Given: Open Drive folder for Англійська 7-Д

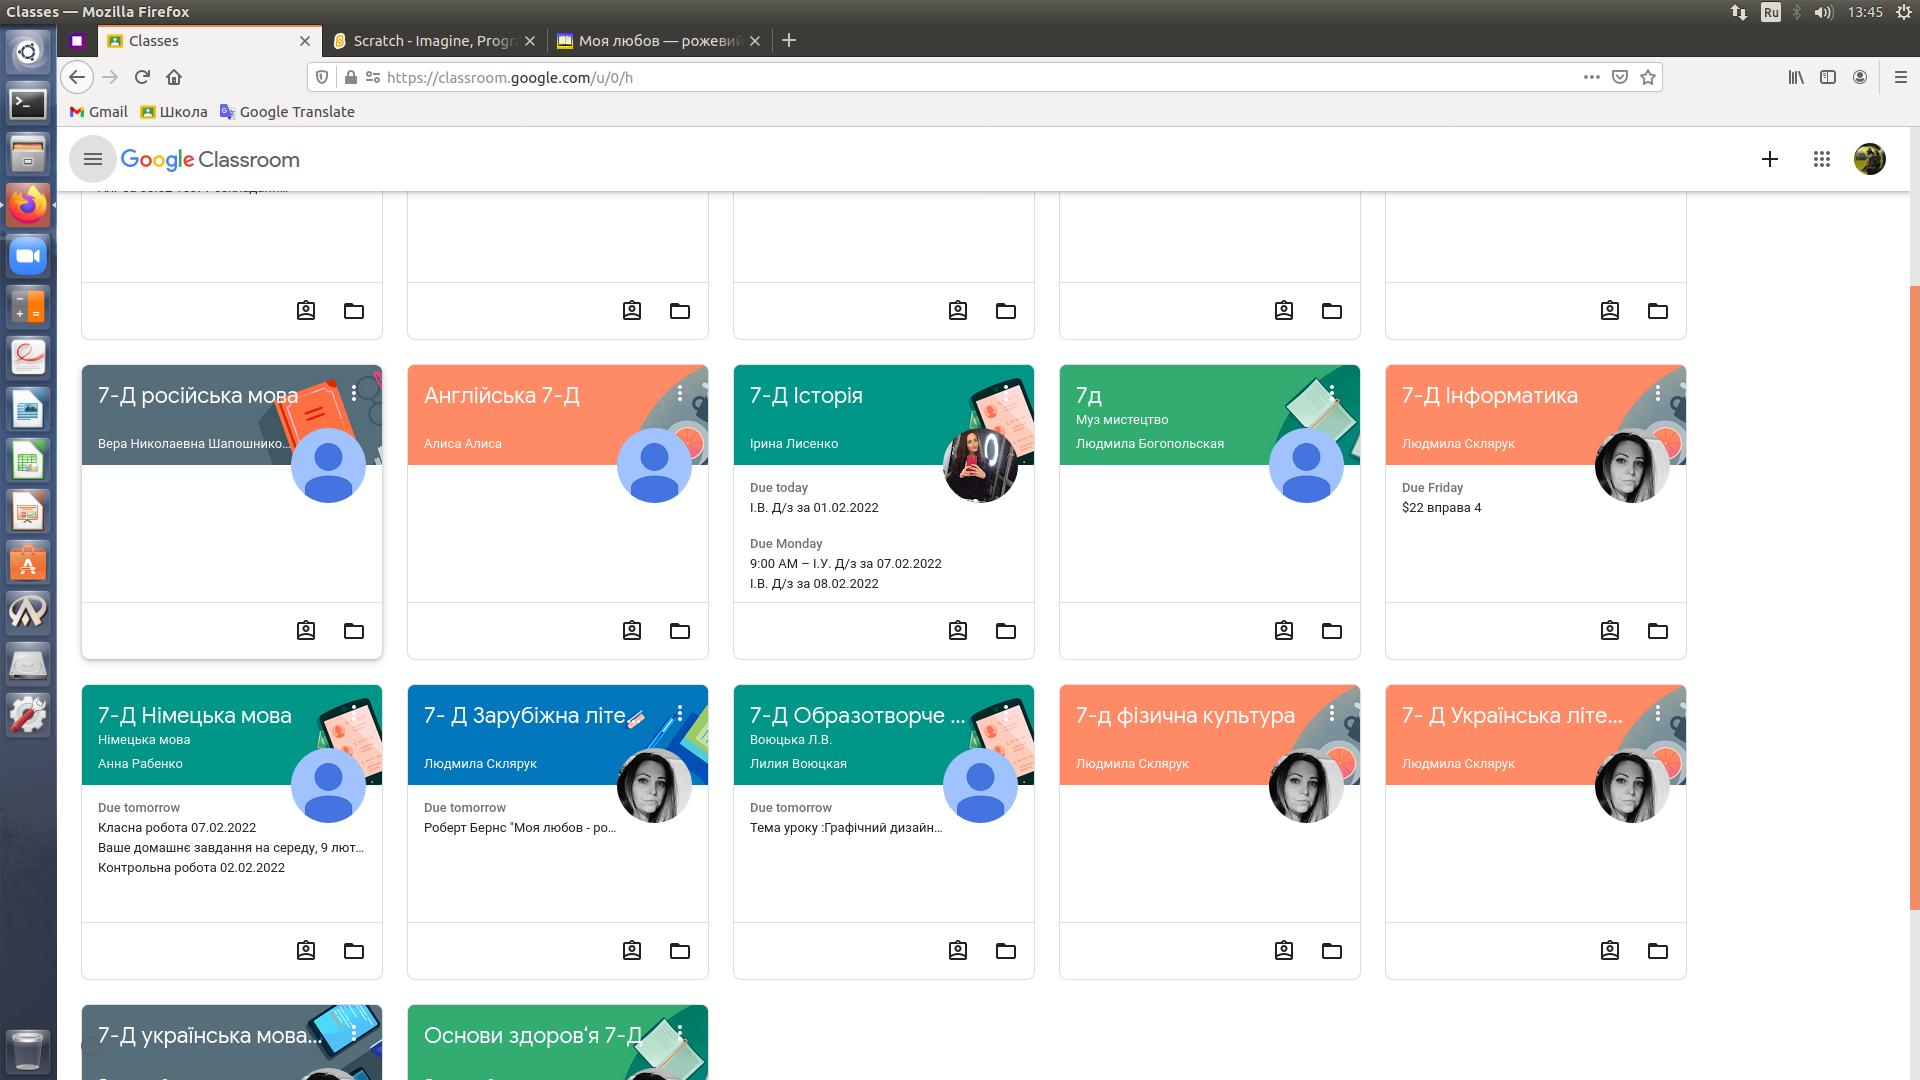Looking at the screenshot, I should pos(679,631).
